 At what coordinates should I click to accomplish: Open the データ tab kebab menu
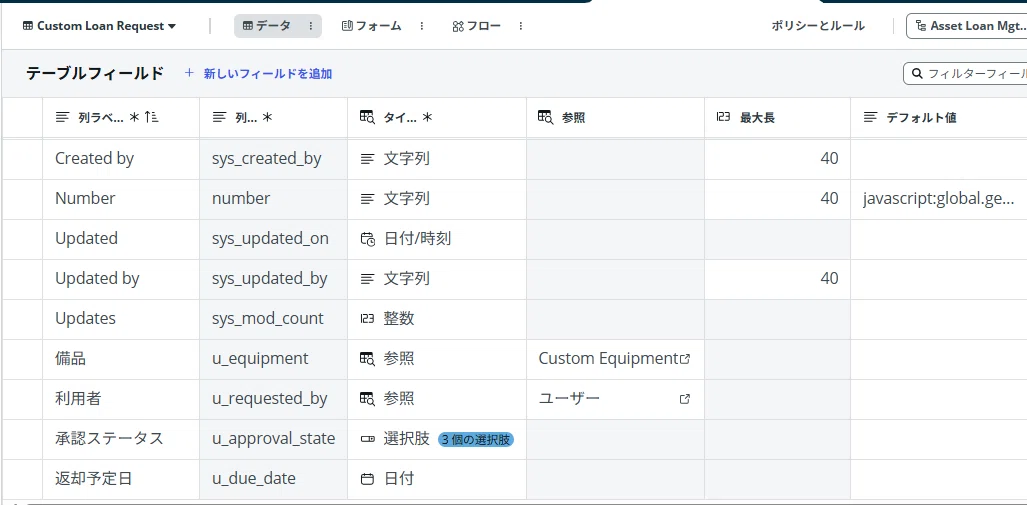point(310,26)
